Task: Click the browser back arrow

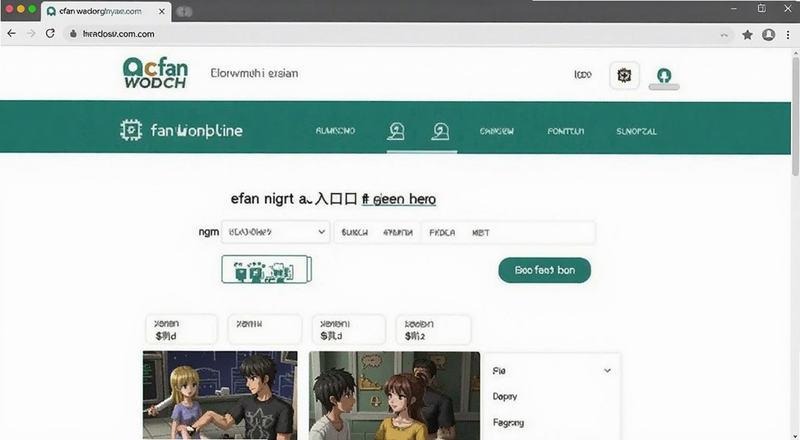Action: pos(11,34)
